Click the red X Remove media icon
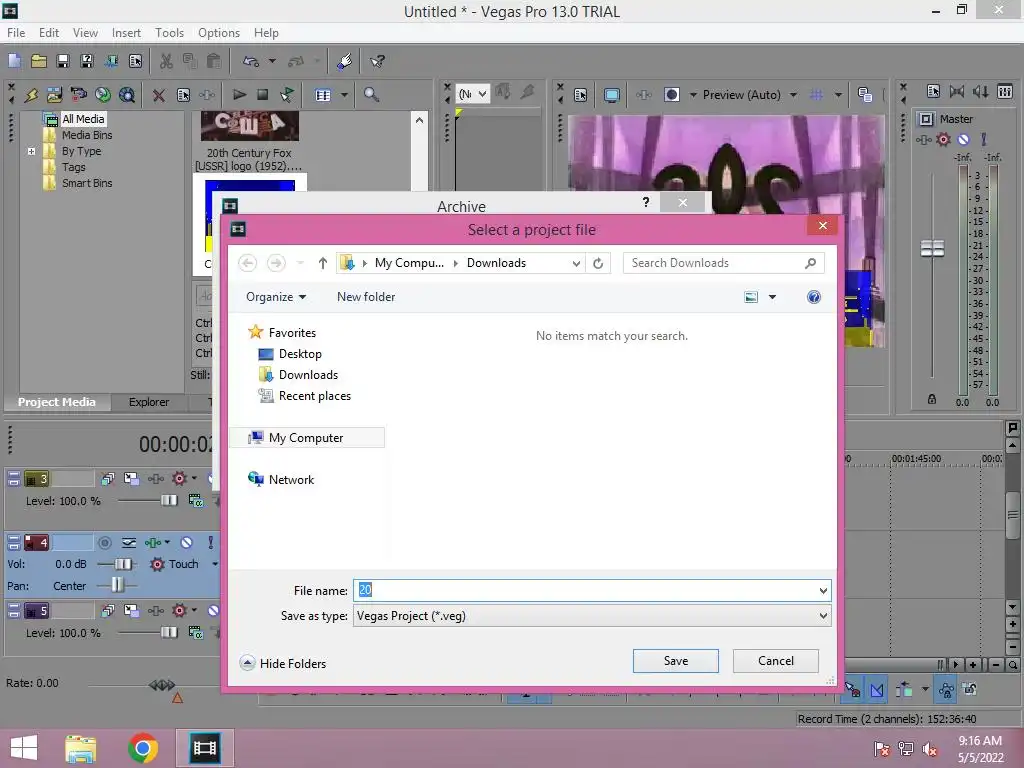Screen dimensions: 1024x768 (x=159, y=95)
